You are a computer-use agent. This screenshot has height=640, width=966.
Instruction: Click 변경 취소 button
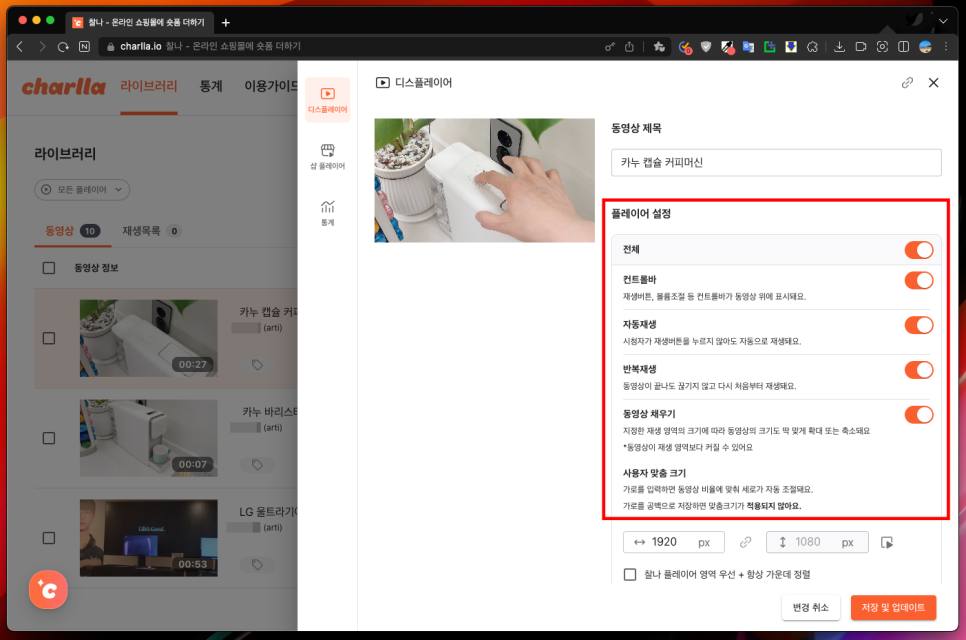pos(810,607)
